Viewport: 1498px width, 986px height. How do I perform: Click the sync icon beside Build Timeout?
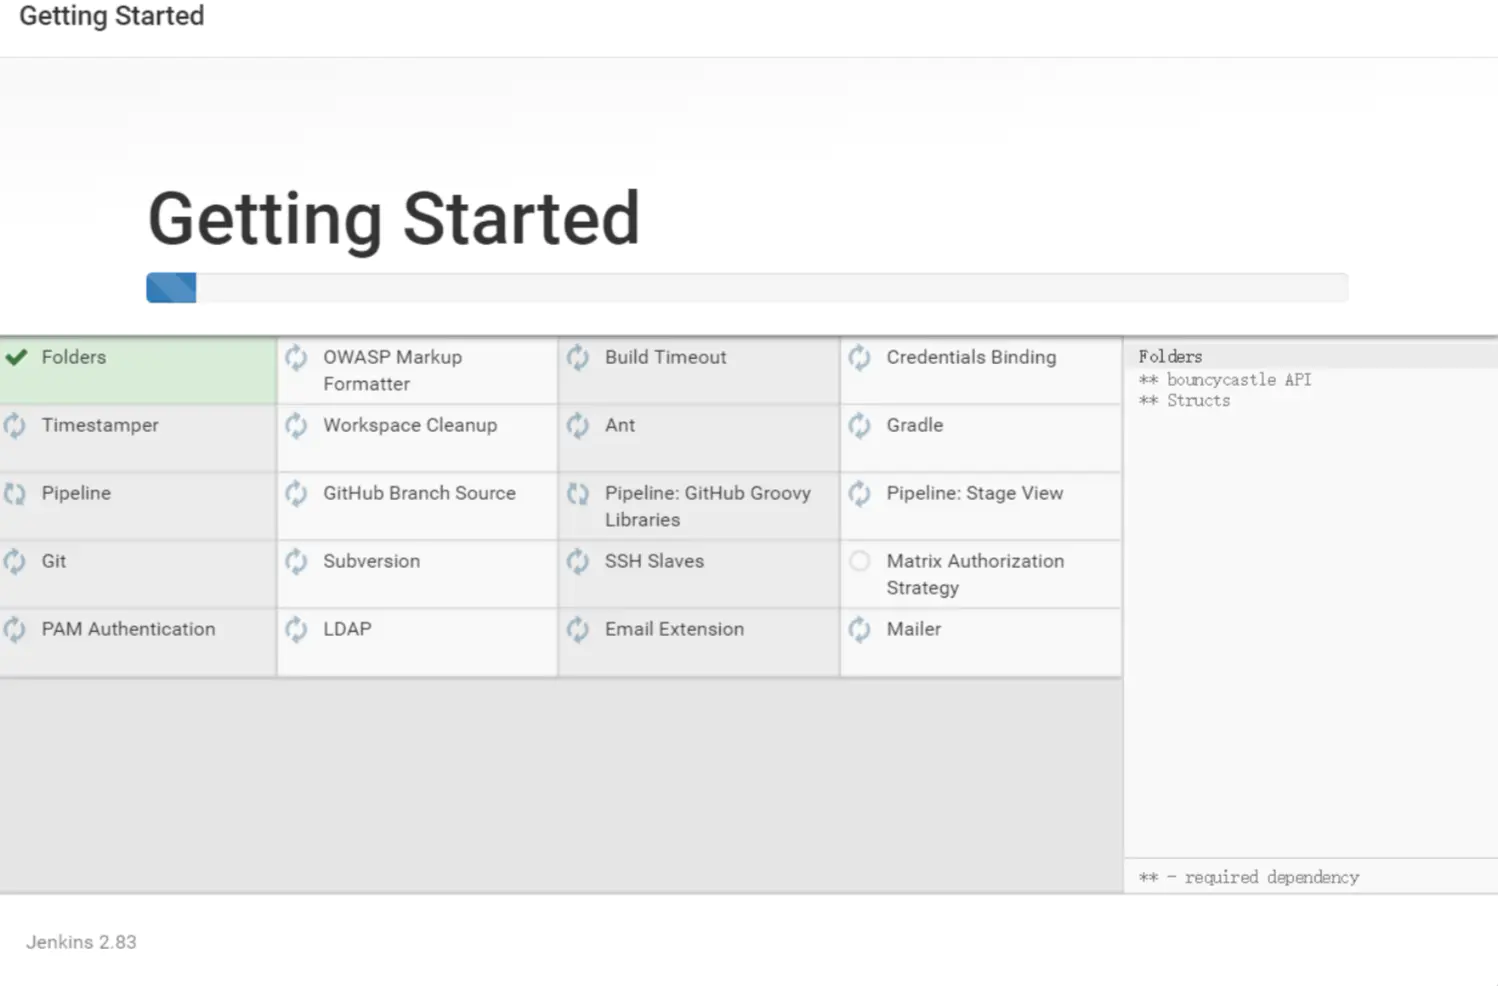click(x=578, y=357)
